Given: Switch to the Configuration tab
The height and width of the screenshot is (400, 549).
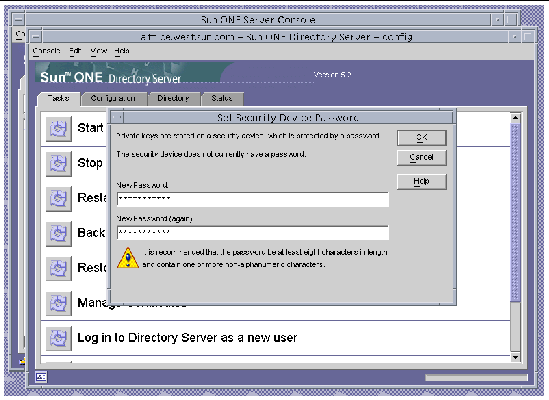Looking at the screenshot, I should [x=113, y=98].
